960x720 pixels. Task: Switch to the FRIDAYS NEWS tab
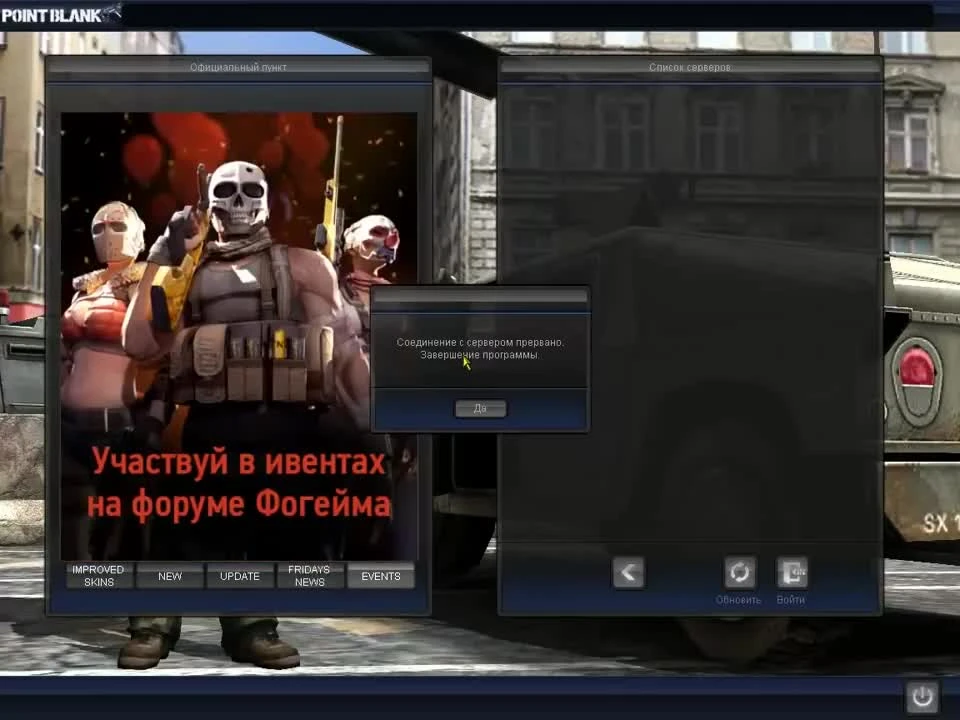[309, 576]
